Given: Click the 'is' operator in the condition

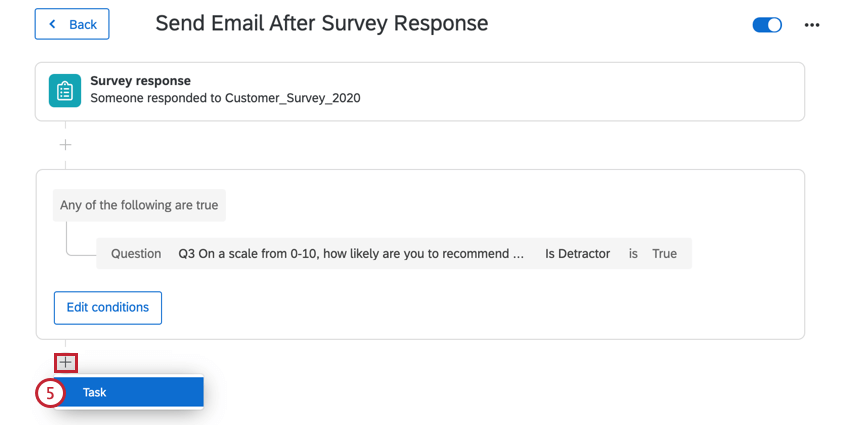Looking at the screenshot, I should click(x=633, y=254).
